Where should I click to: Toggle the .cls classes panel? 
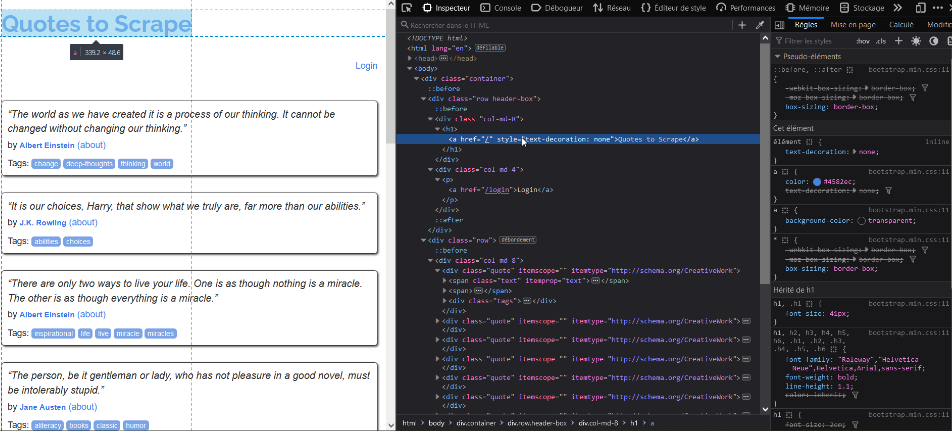click(880, 41)
